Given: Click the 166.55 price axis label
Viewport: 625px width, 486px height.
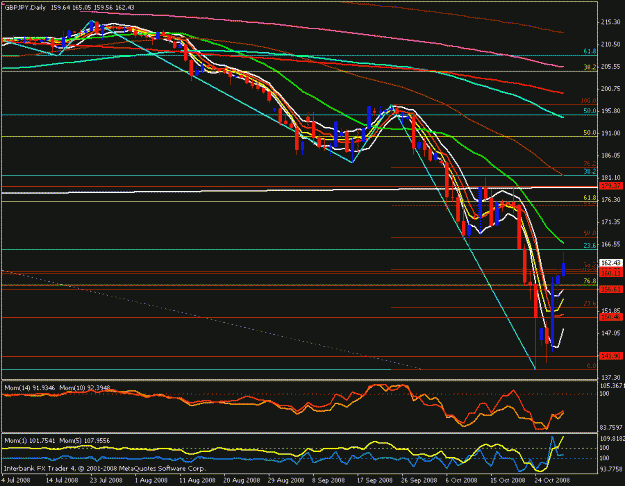Looking at the screenshot, I should (x=610, y=244).
